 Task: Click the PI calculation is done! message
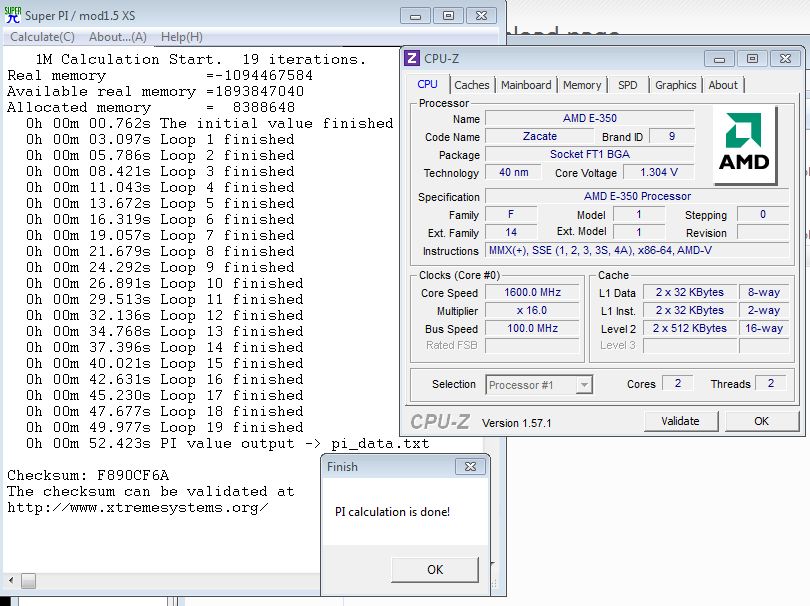click(392, 512)
